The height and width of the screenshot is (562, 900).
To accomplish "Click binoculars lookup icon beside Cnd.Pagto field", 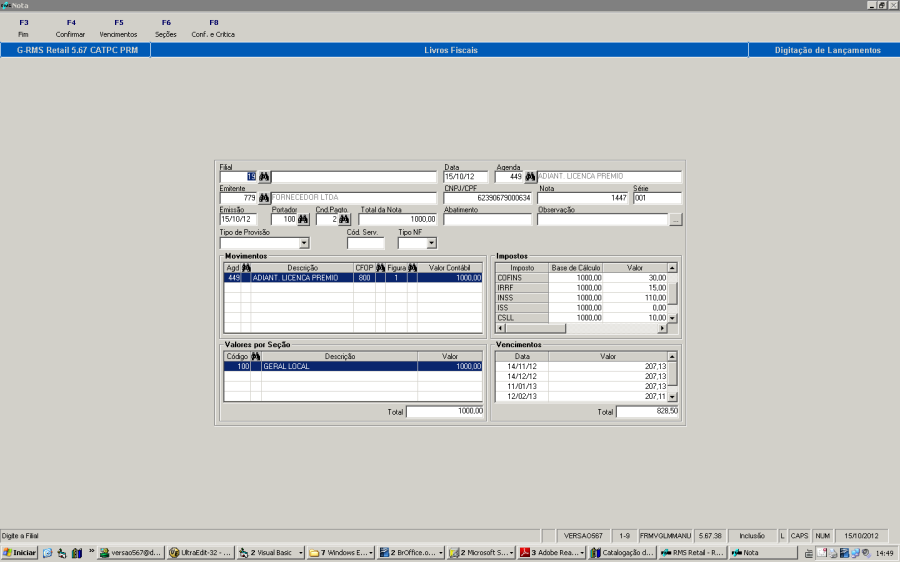I will coord(344,219).
